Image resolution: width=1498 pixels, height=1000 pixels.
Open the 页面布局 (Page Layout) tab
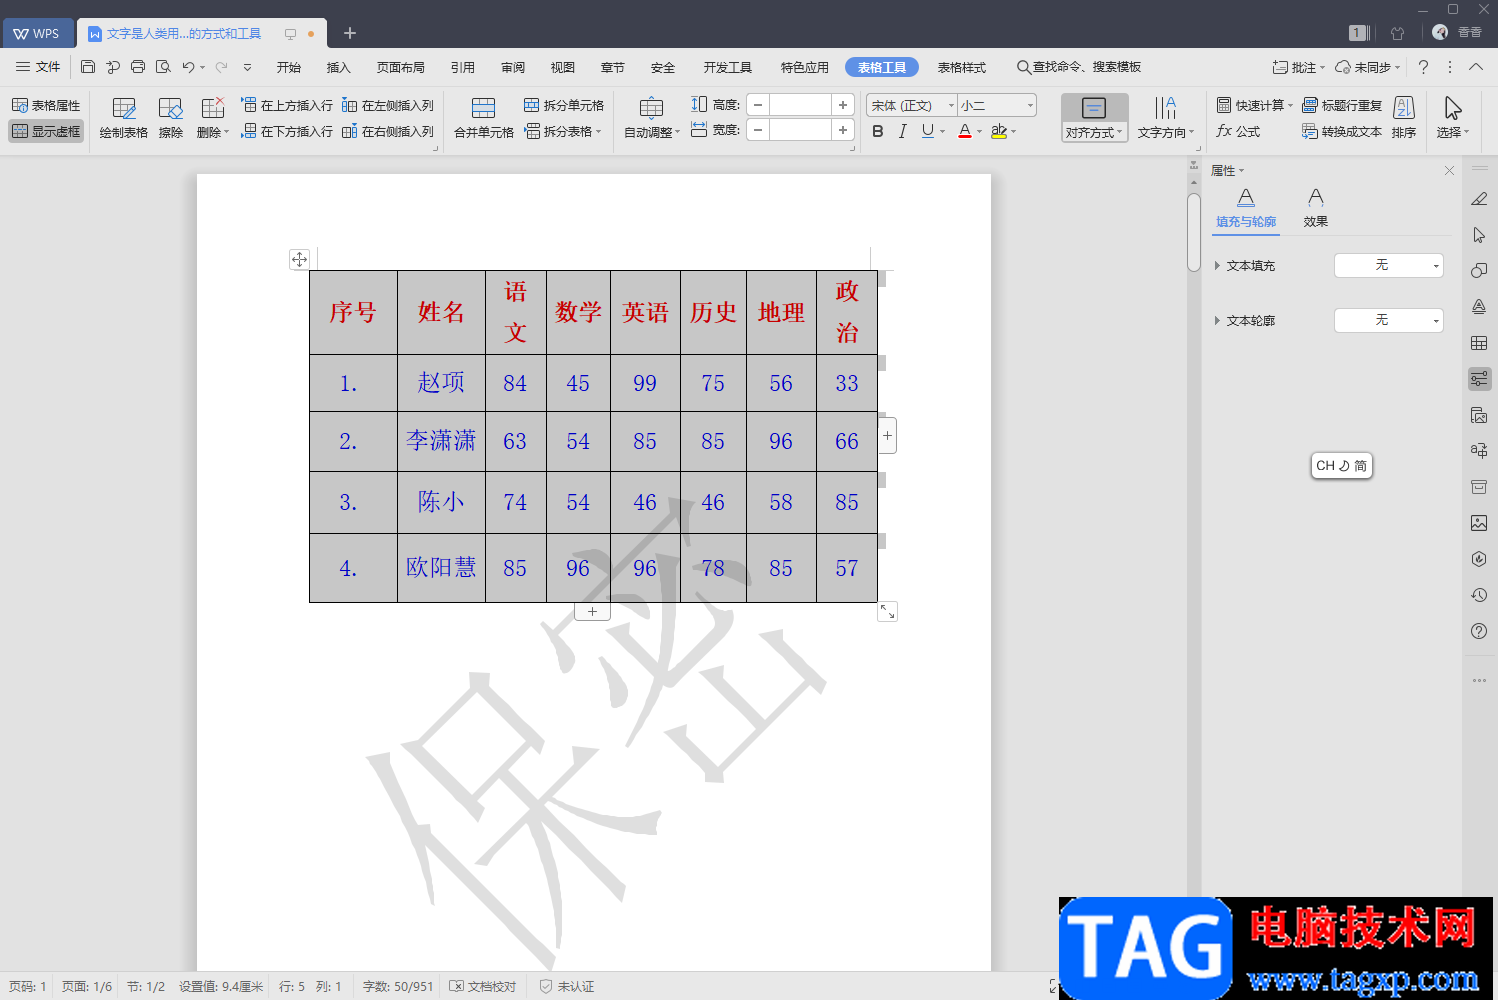(401, 67)
